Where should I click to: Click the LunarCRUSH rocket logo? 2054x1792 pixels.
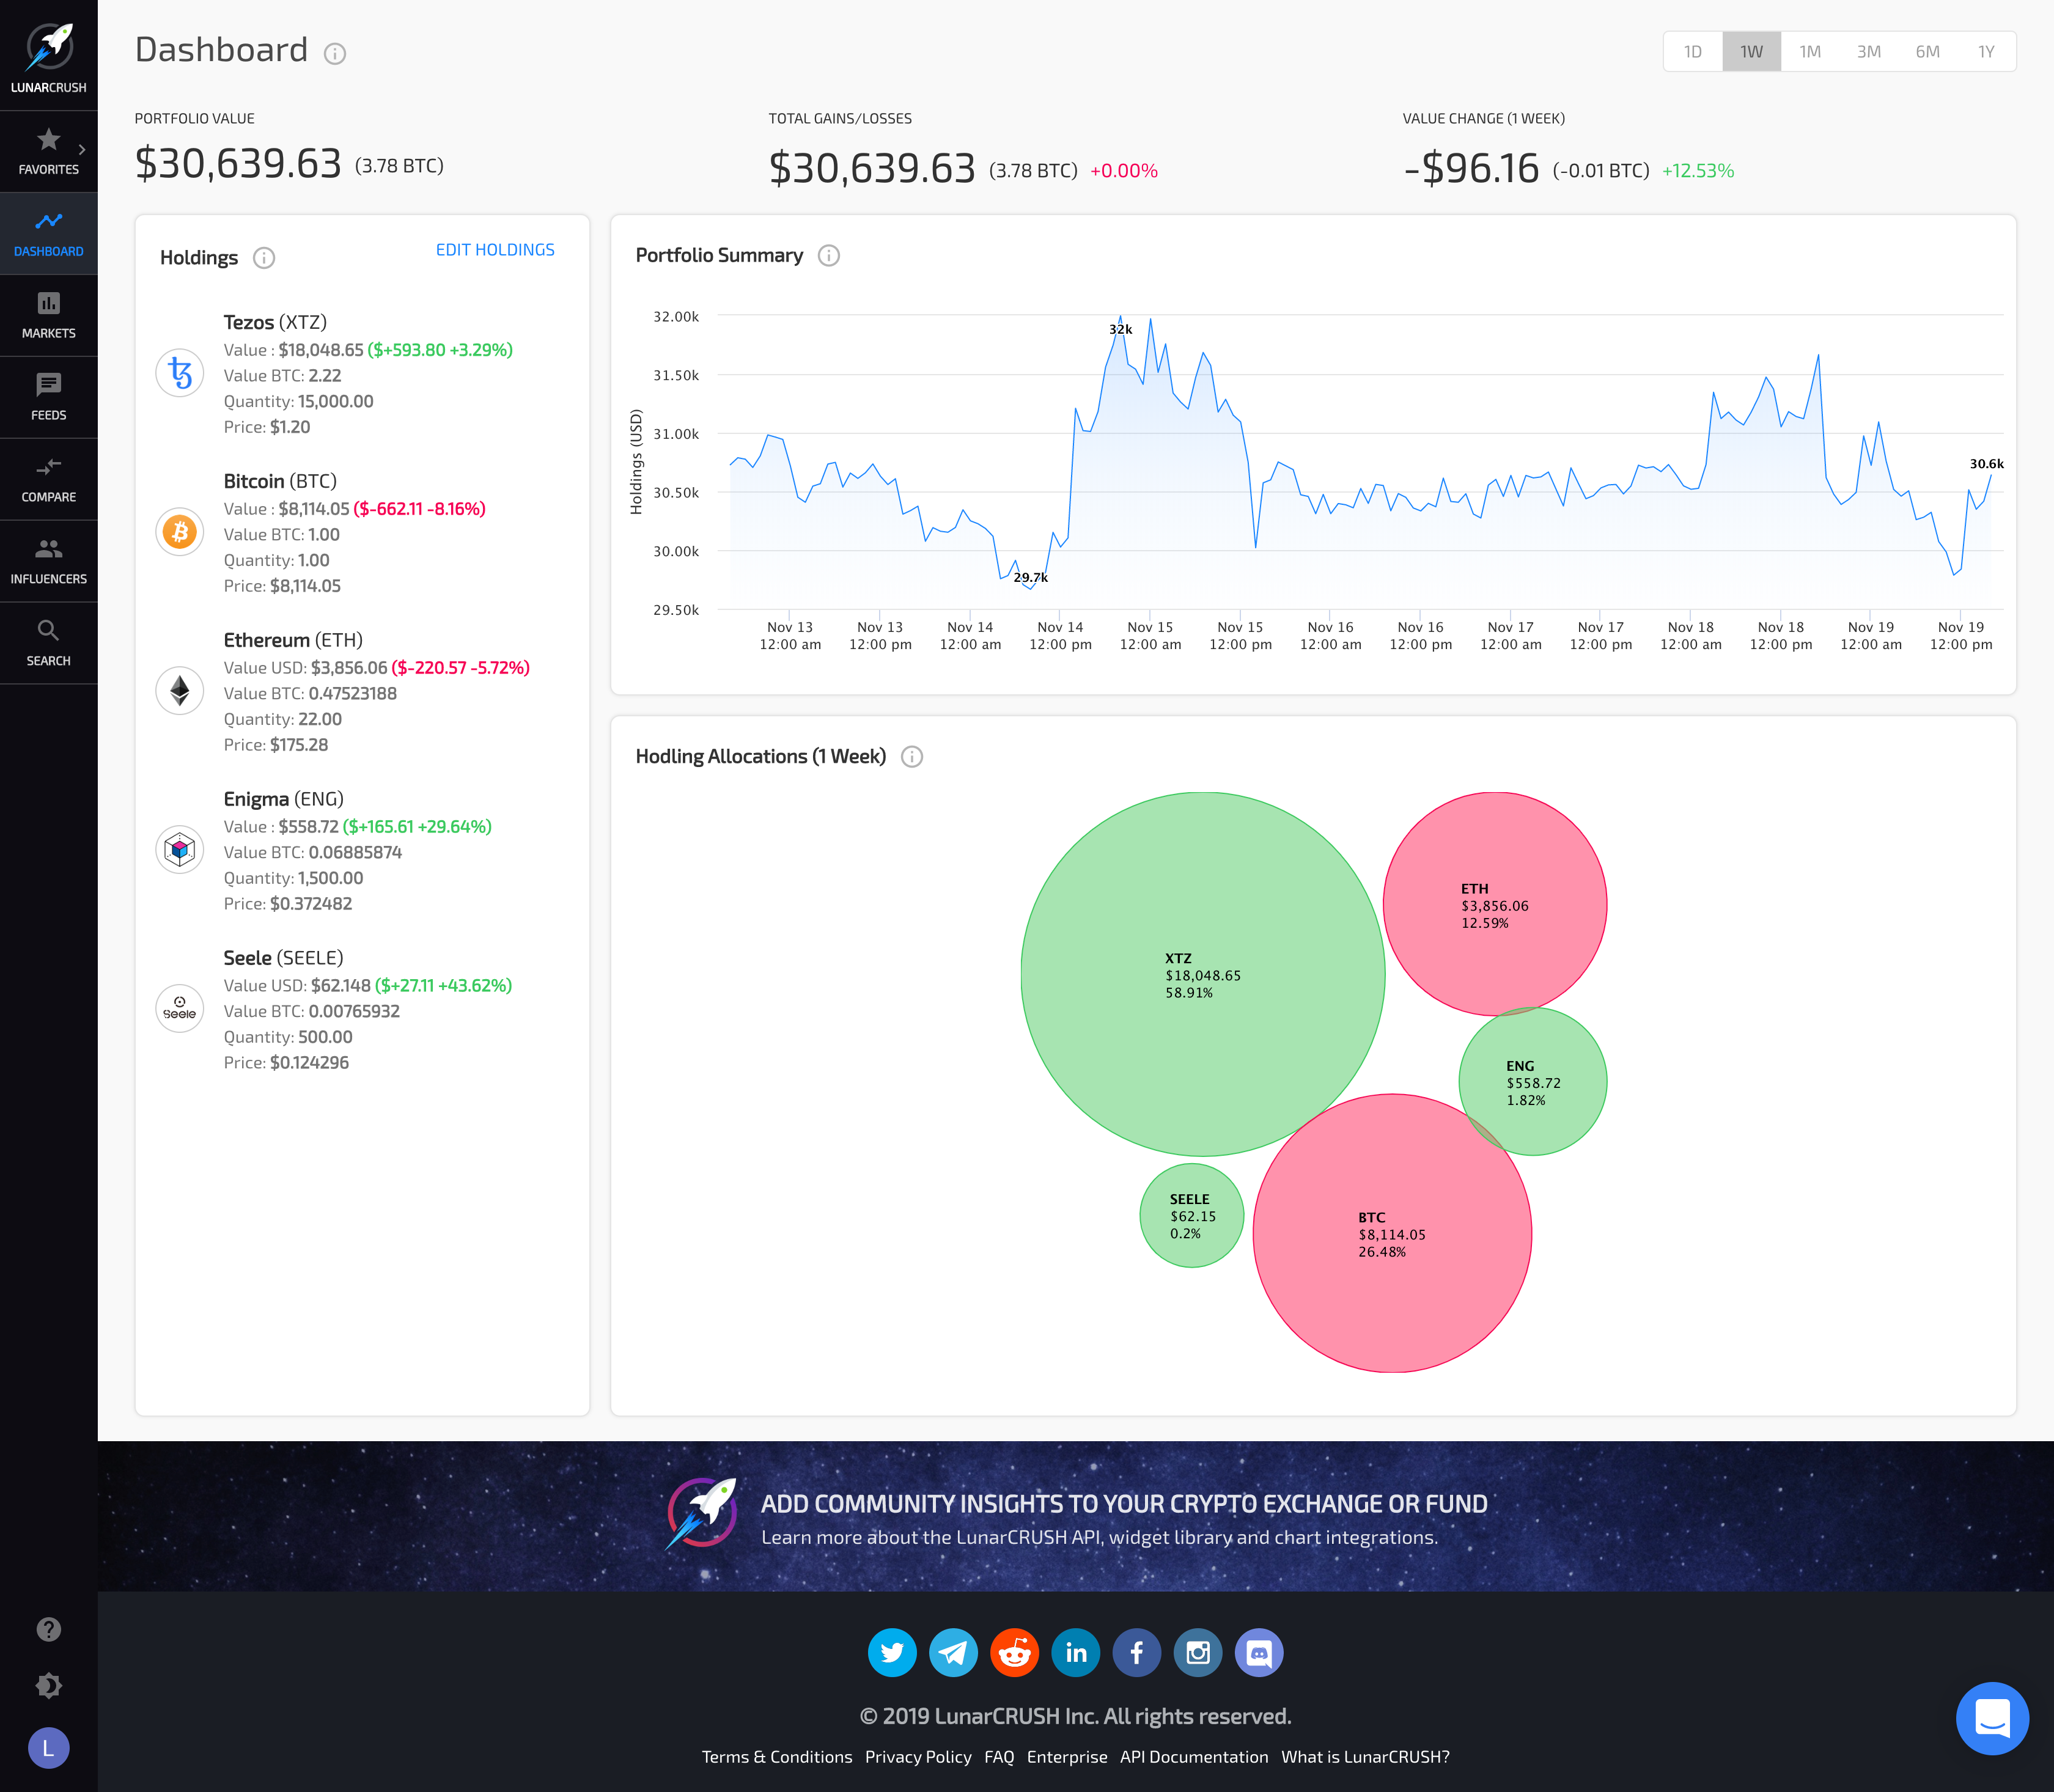49,48
